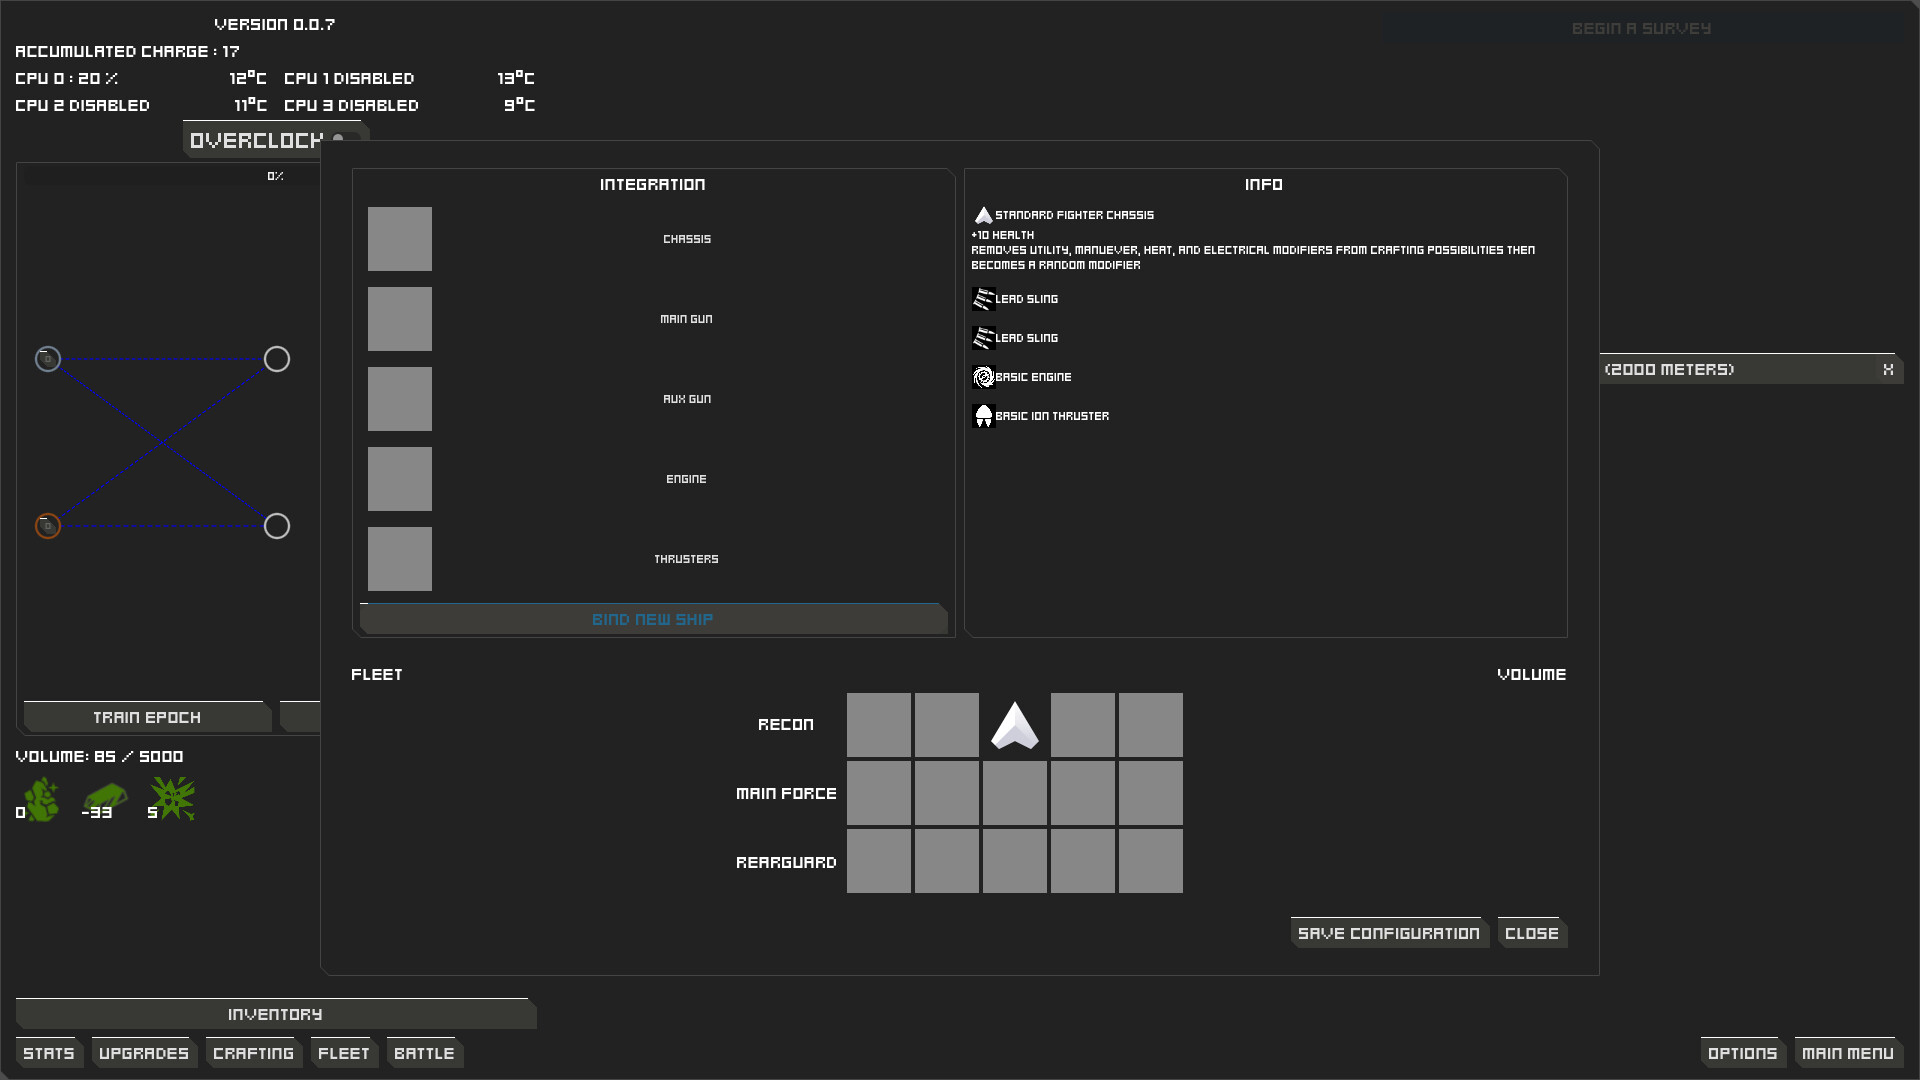
Task: Select the orange-ringed network node
Action: pos(48,526)
